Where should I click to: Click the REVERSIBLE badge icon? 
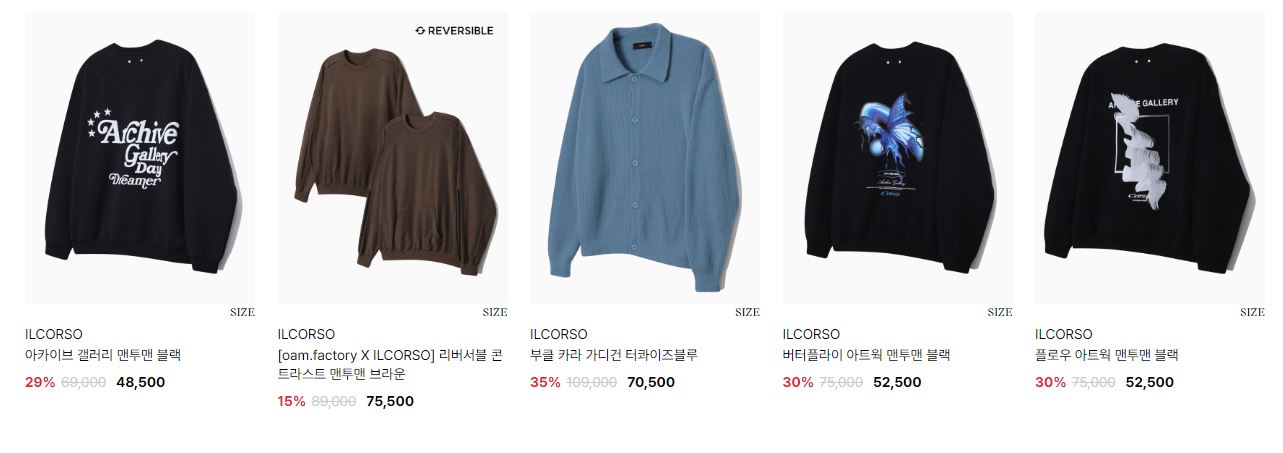[420, 31]
